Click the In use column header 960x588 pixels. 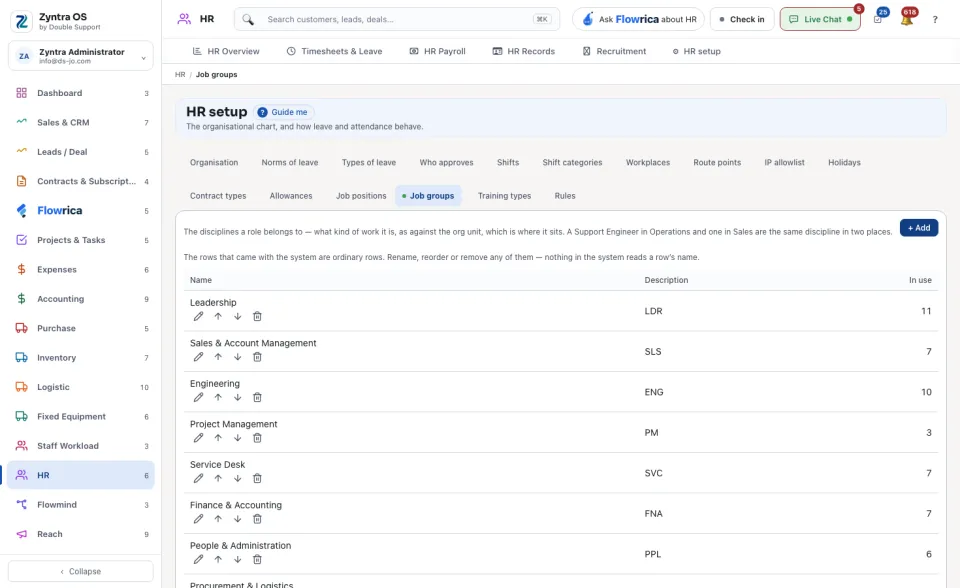coord(920,280)
